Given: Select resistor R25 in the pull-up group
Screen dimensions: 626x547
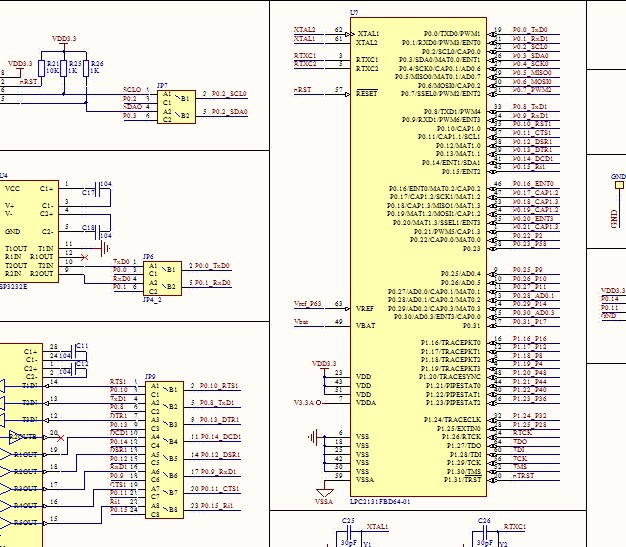Looking at the screenshot, I should pyautogui.click(x=63, y=68).
